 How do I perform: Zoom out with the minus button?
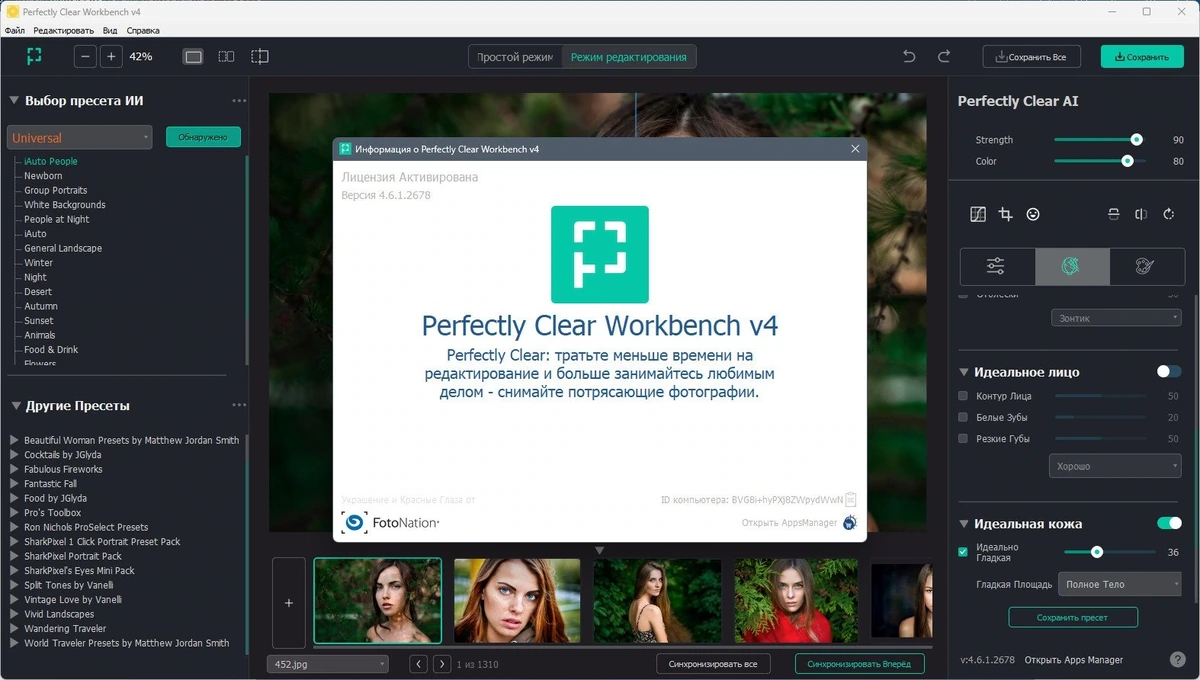coord(86,57)
